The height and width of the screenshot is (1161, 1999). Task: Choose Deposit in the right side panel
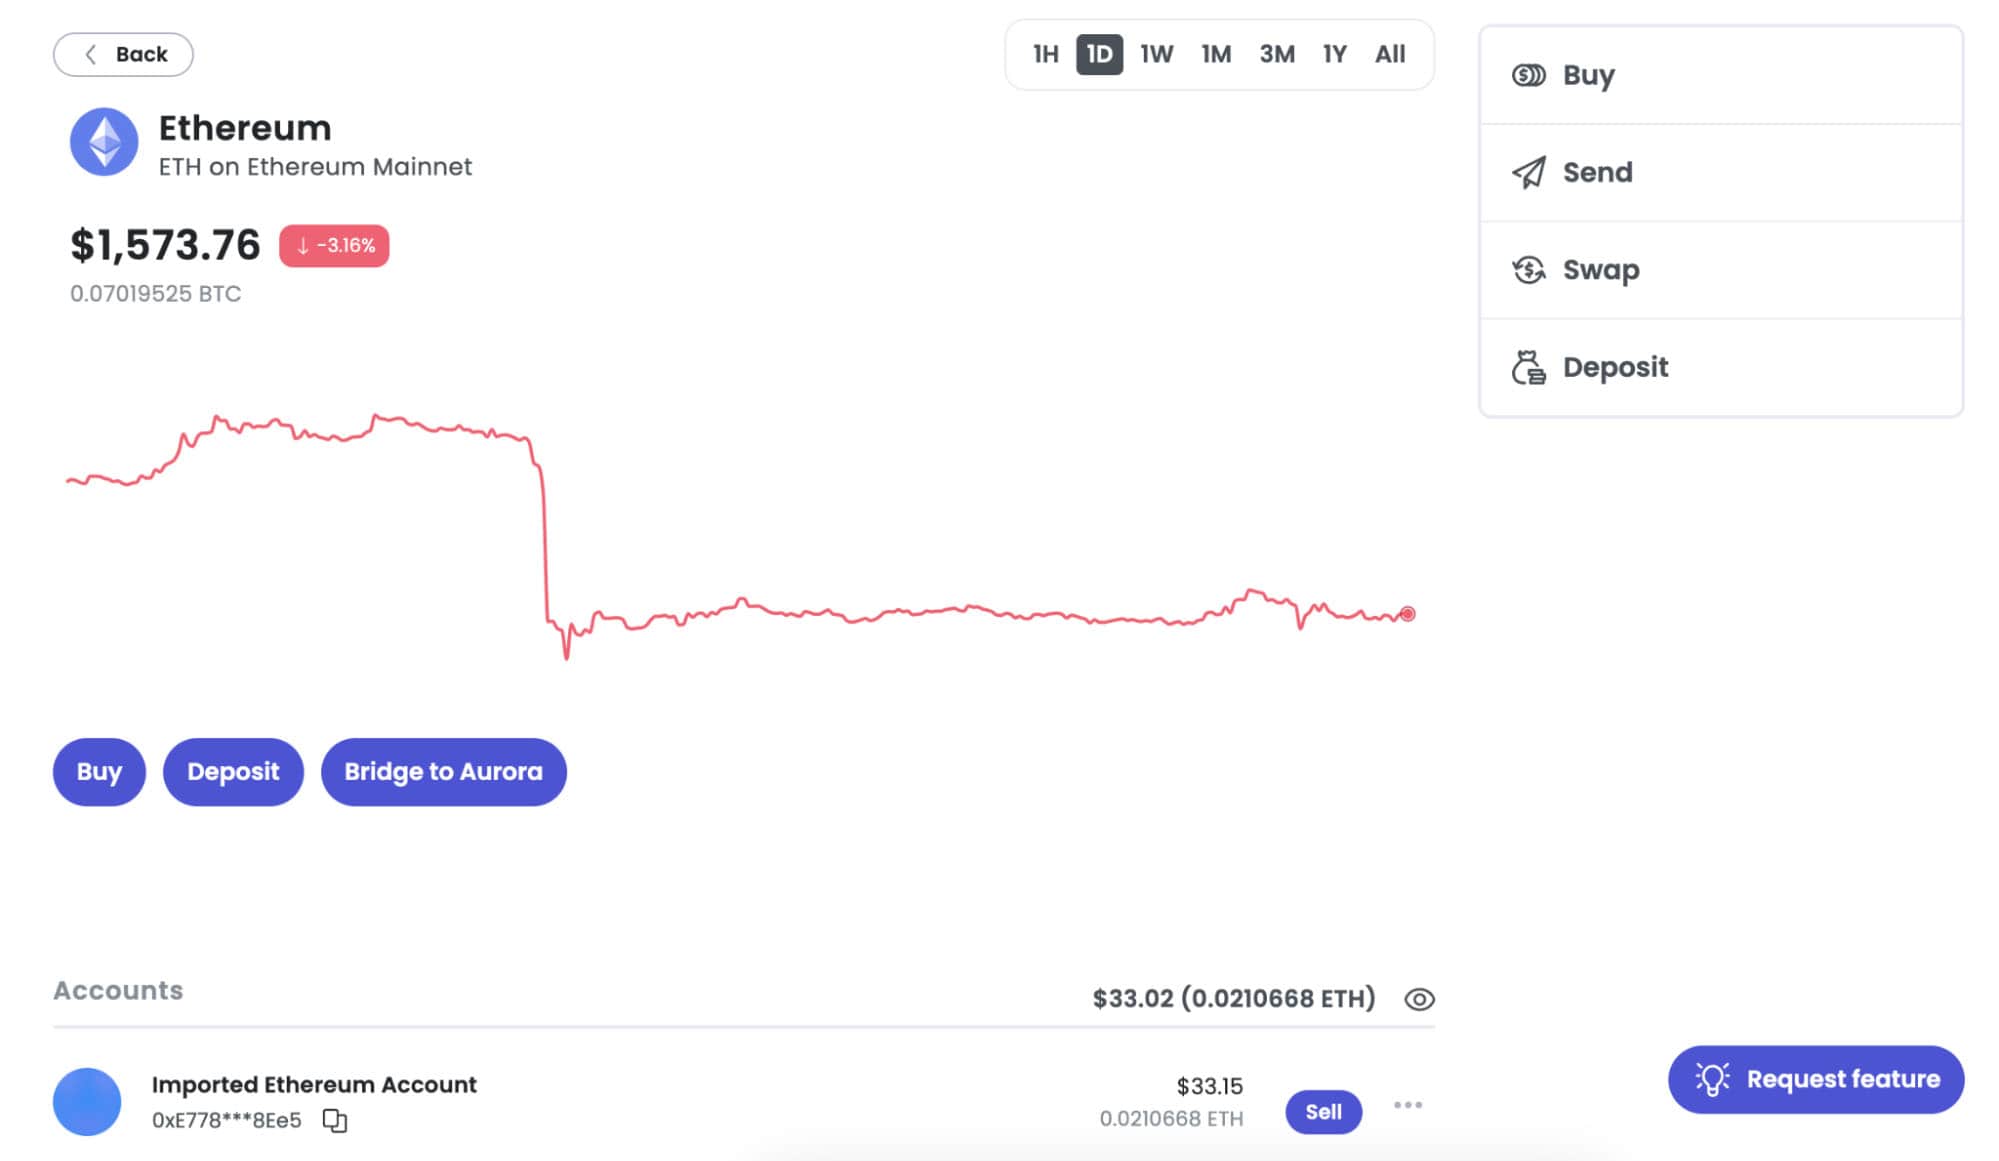point(1720,367)
